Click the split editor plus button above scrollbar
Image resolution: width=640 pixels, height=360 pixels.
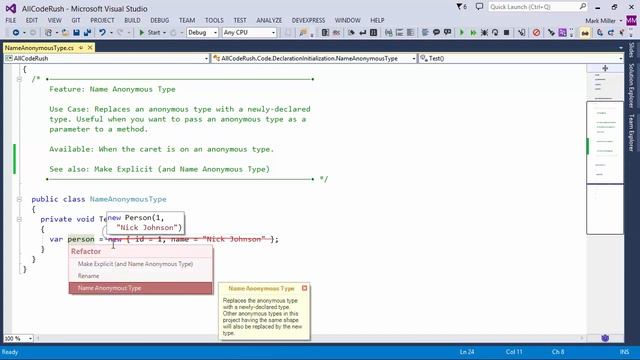click(605, 68)
